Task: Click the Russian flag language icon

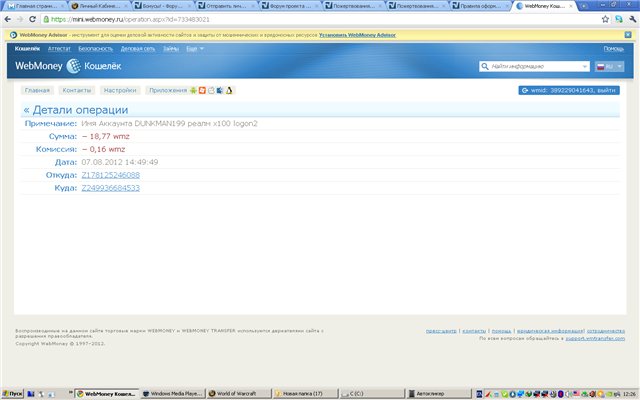Action: [x=603, y=67]
